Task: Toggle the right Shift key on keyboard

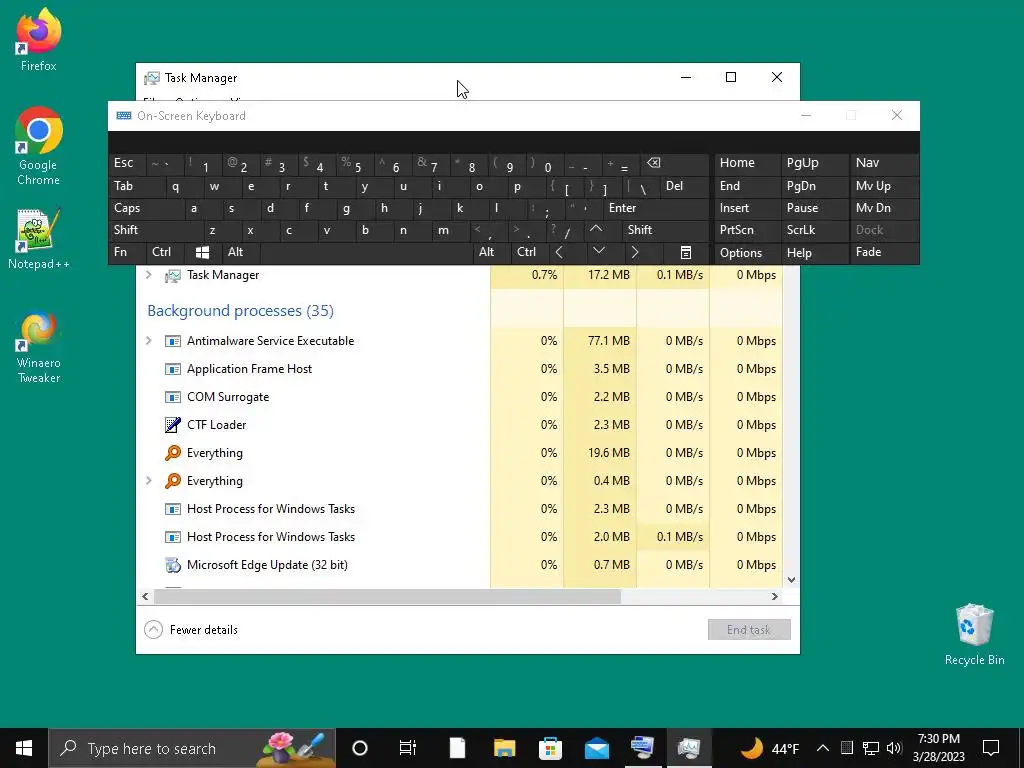Action: (666, 230)
